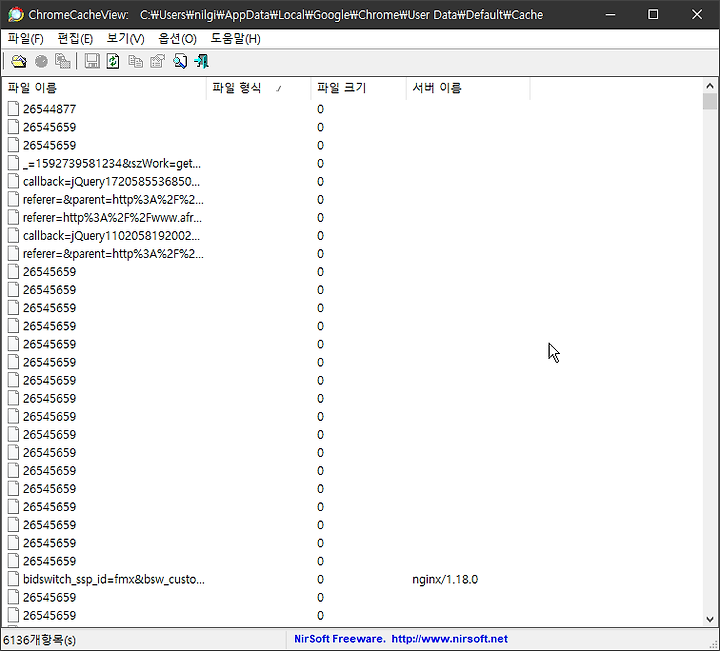Click the file size 0 of row 26544877
Image resolution: width=720 pixels, height=651 pixels.
coord(320,109)
